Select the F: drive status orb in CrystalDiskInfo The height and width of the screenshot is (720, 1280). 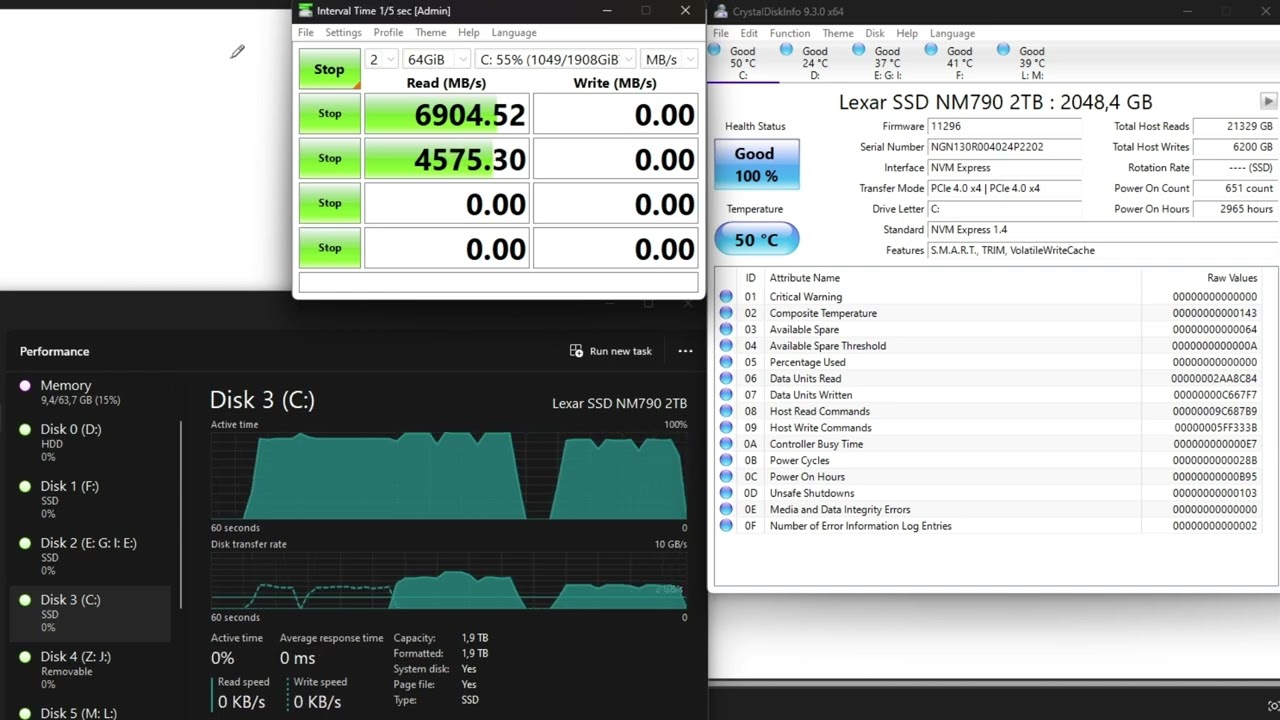coord(931,50)
